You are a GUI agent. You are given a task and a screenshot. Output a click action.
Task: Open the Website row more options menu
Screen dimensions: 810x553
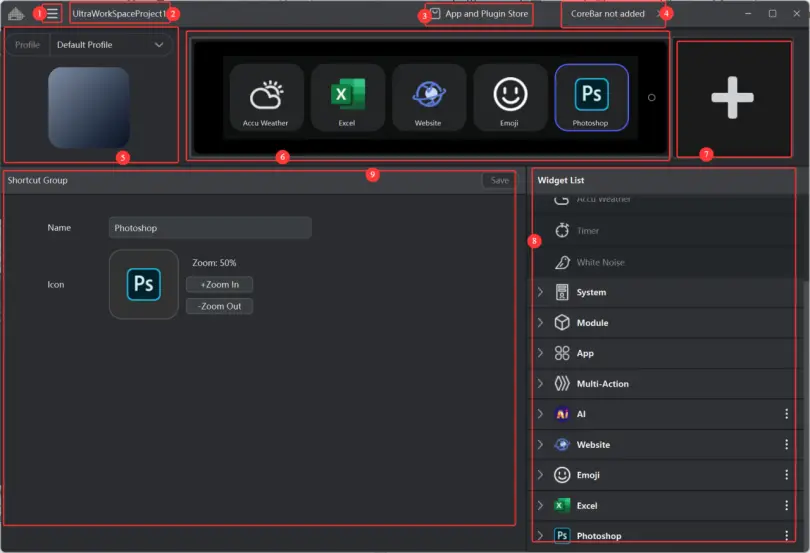pos(786,444)
